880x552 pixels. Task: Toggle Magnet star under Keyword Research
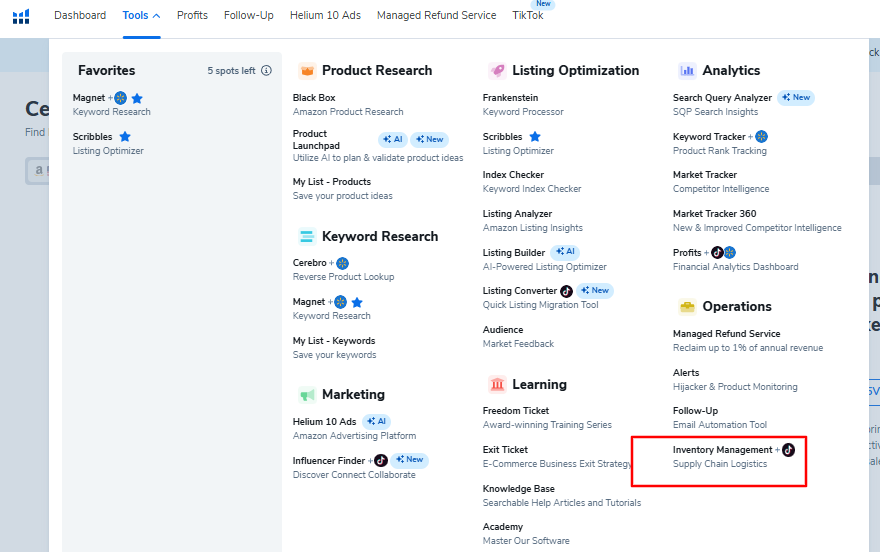pyautogui.click(x=357, y=303)
